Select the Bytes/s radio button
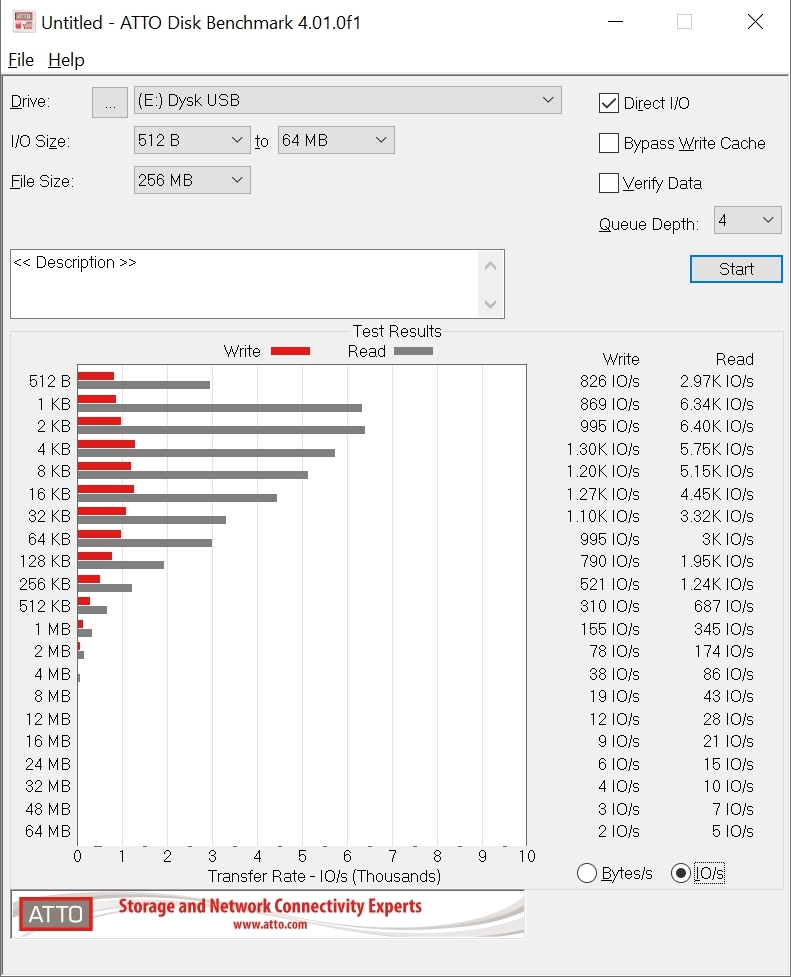 click(588, 873)
